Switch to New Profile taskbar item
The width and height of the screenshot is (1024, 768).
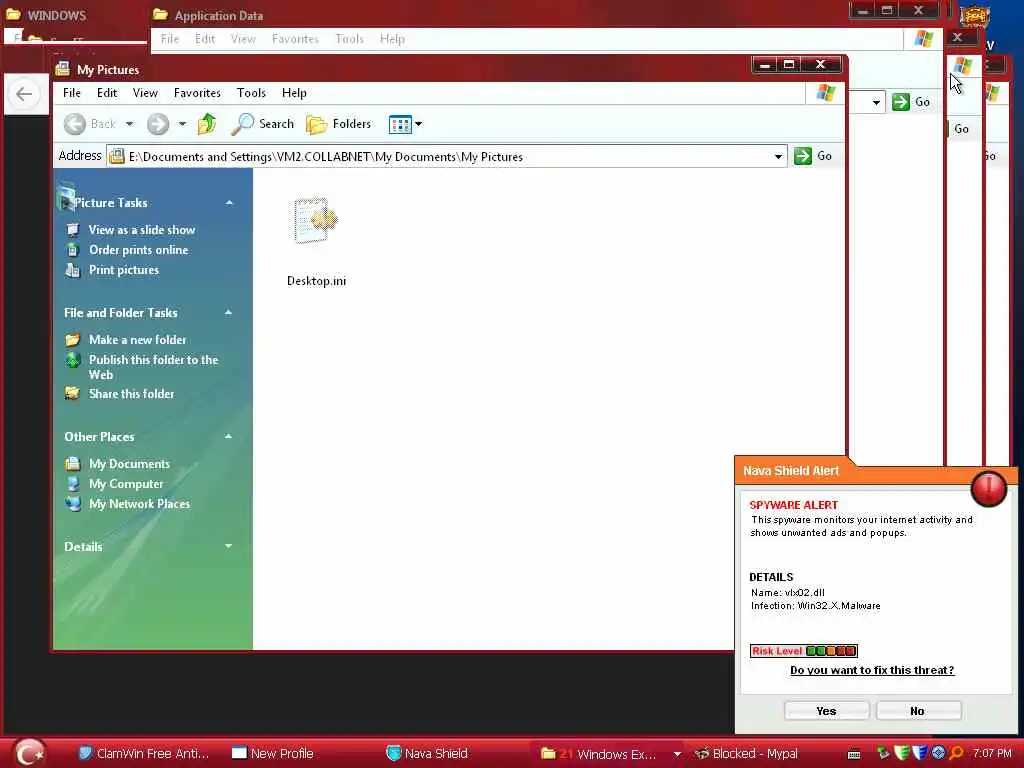273,754
